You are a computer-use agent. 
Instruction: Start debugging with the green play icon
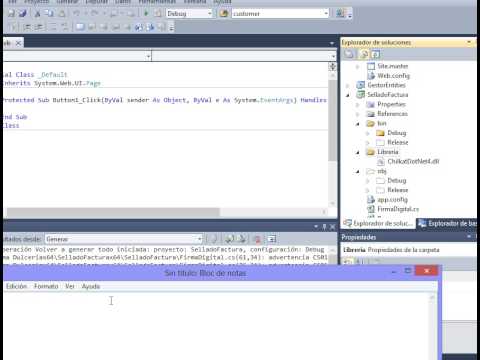point(146,13)
